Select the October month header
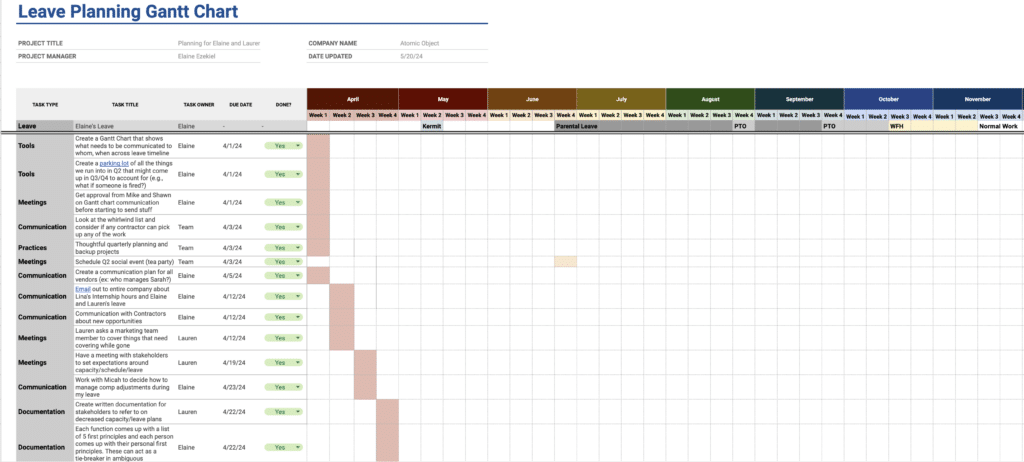The image size is (1024, 462). tap(888, 100)
